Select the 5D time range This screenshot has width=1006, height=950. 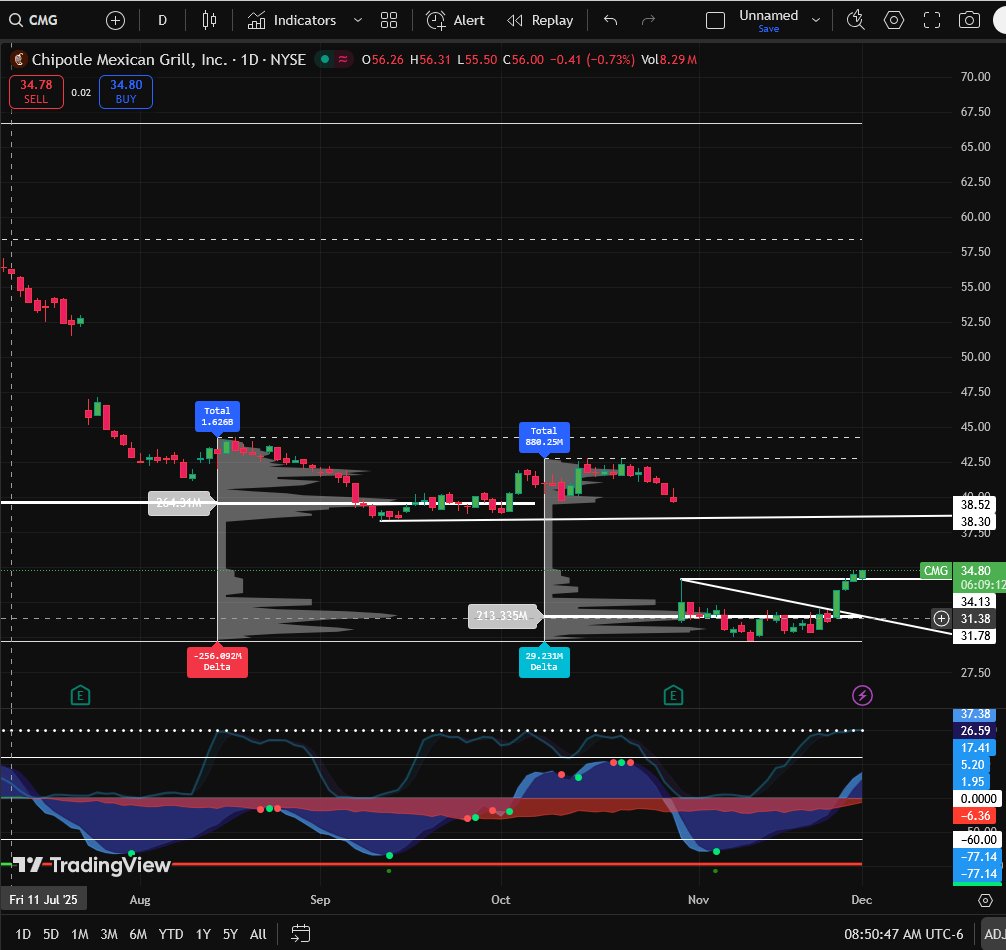(51, 934)
